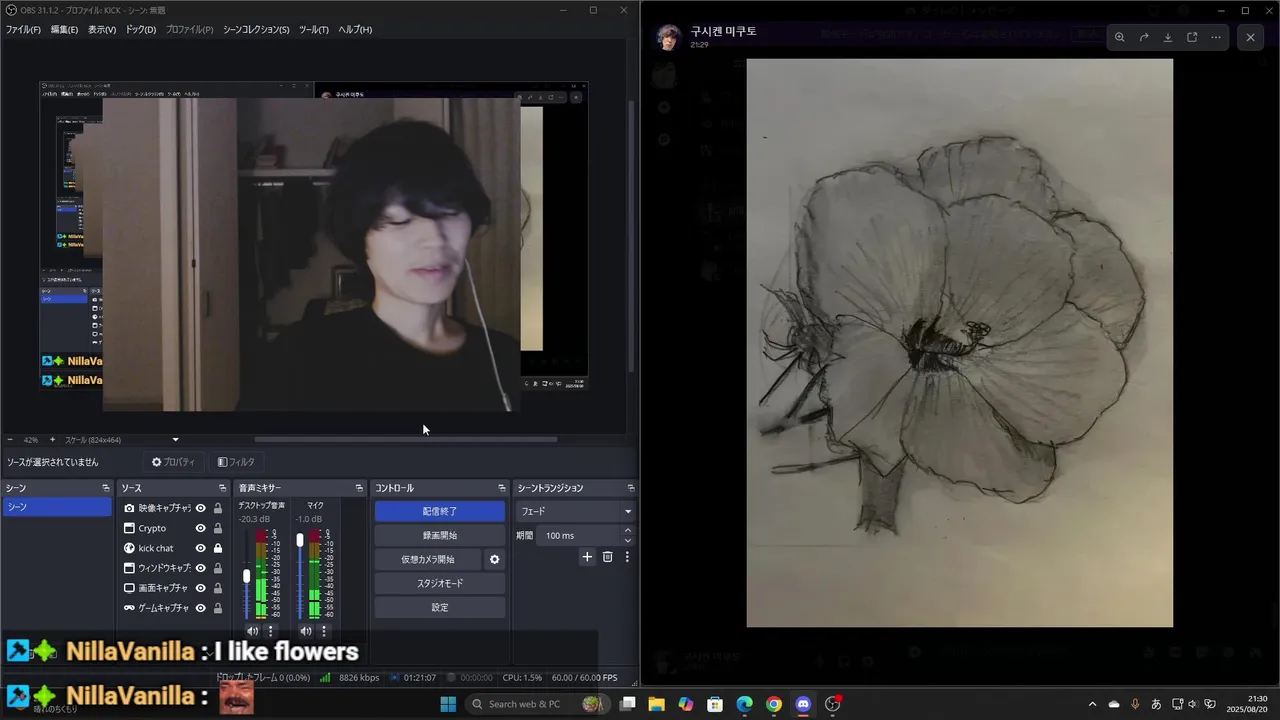Open Discord from the taskbar

click(x=803, y=704)
